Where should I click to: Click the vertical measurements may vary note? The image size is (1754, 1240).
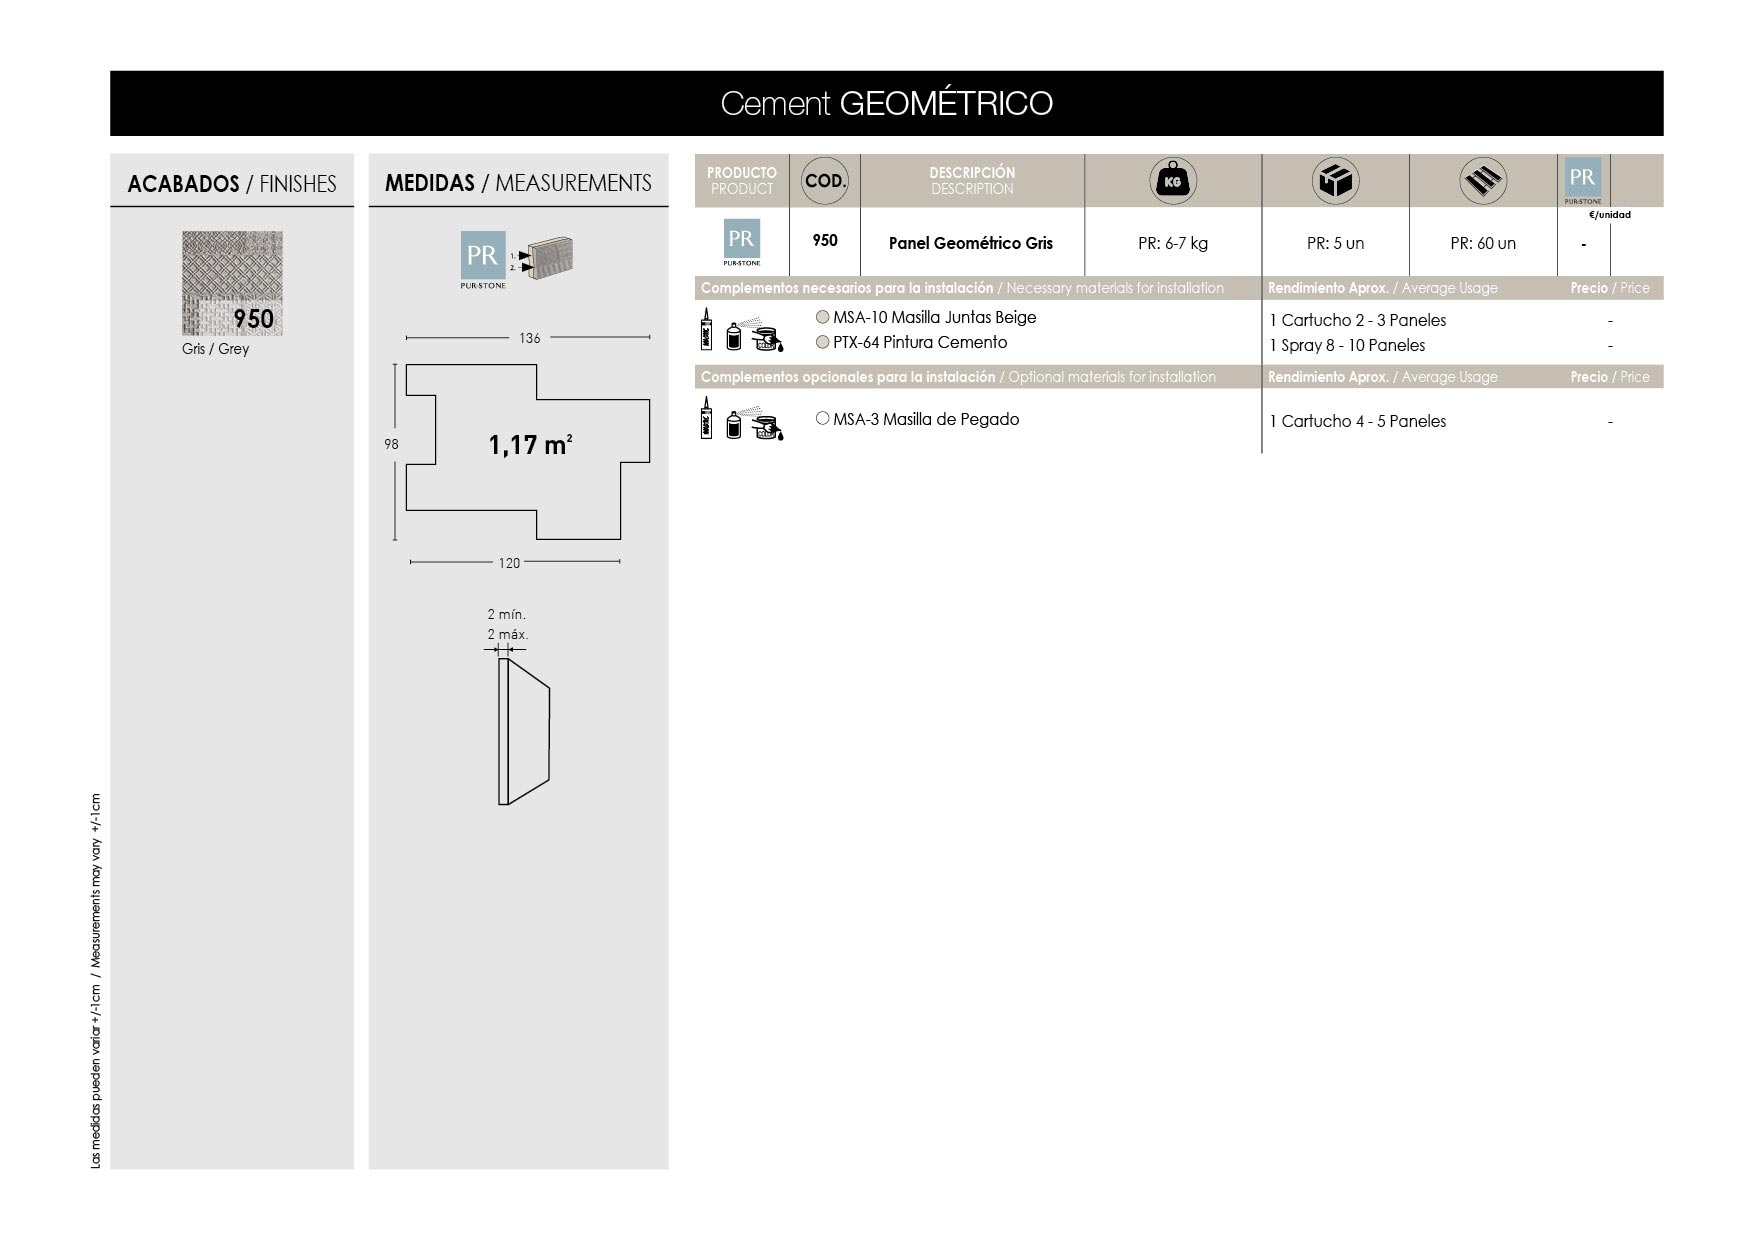pyautogui.click(x=96, y=981)
